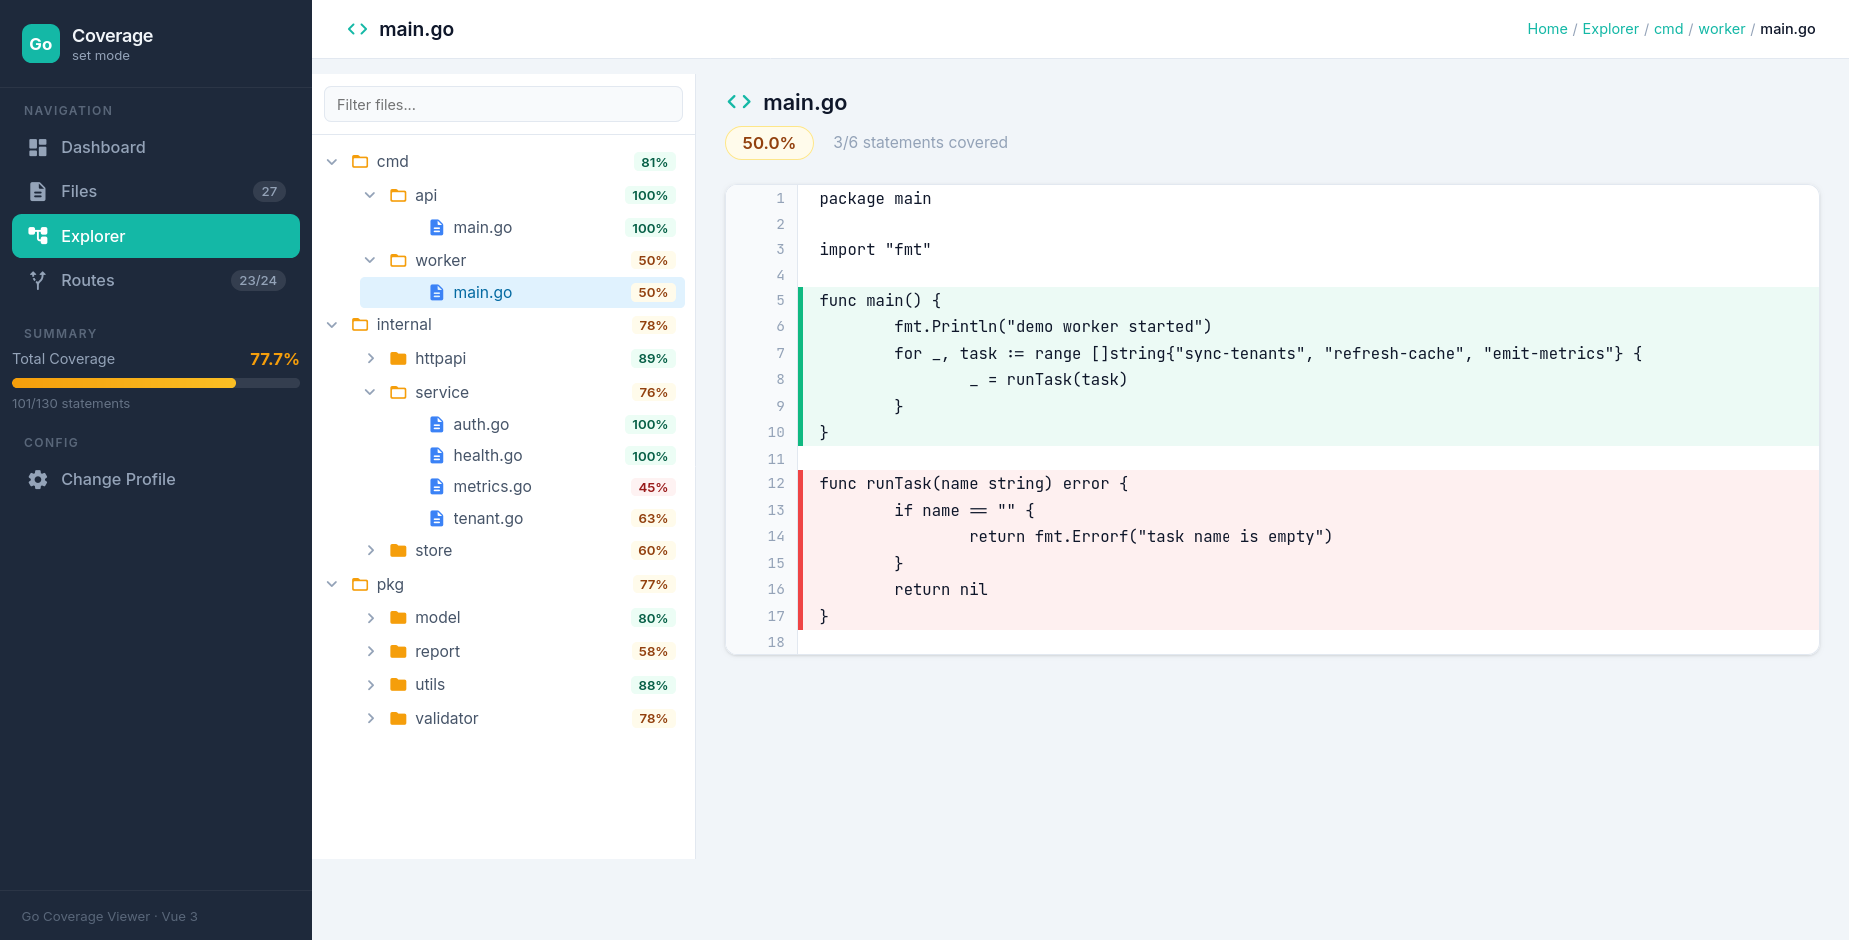Expand the store folder
Screen dimensions: 1850x940
tap(371, 550)
